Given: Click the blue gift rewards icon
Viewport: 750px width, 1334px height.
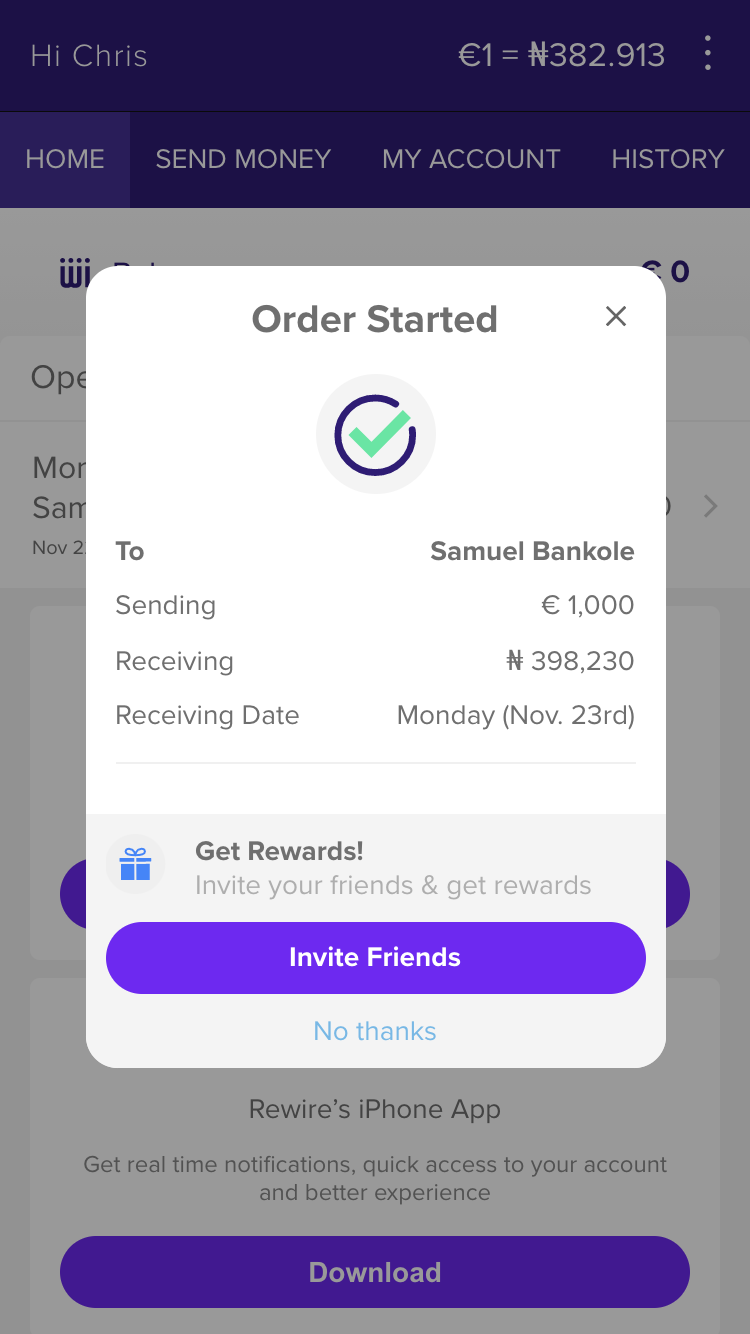Looking at the screenshot, I should (135, 864).
